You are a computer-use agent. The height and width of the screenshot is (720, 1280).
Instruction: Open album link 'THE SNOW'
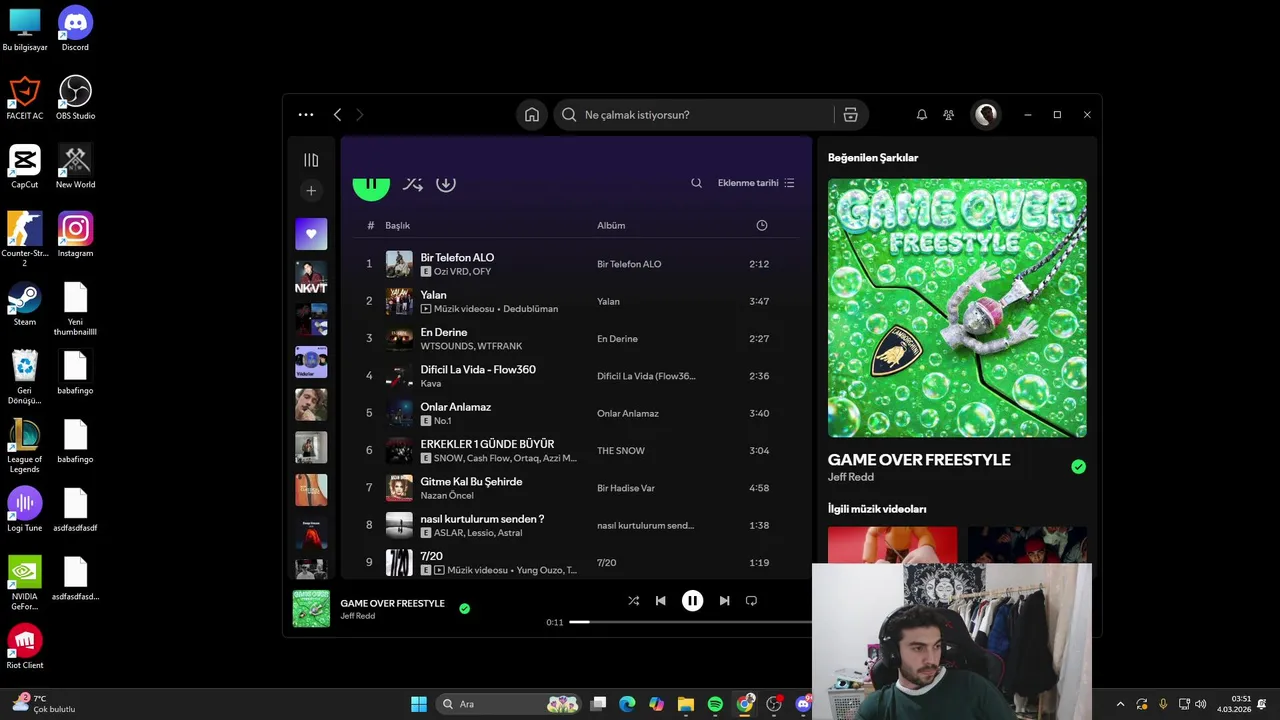(621, 451)
